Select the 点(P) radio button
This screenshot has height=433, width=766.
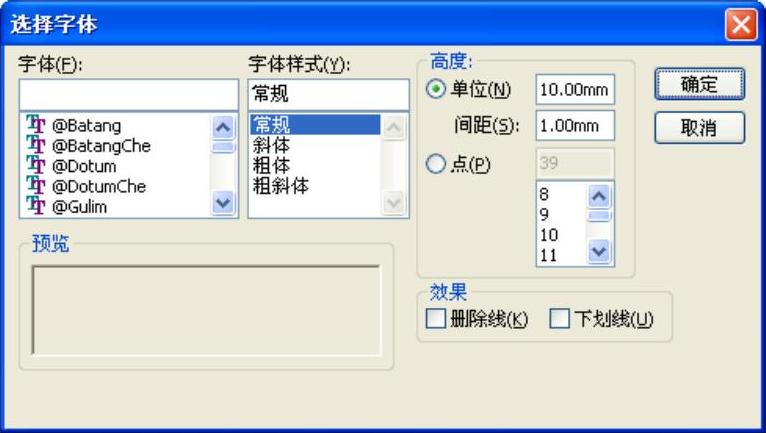tap(435, 164)
